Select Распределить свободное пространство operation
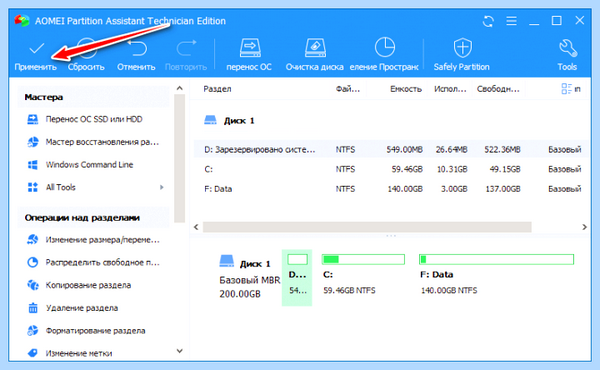 point(94,262)
